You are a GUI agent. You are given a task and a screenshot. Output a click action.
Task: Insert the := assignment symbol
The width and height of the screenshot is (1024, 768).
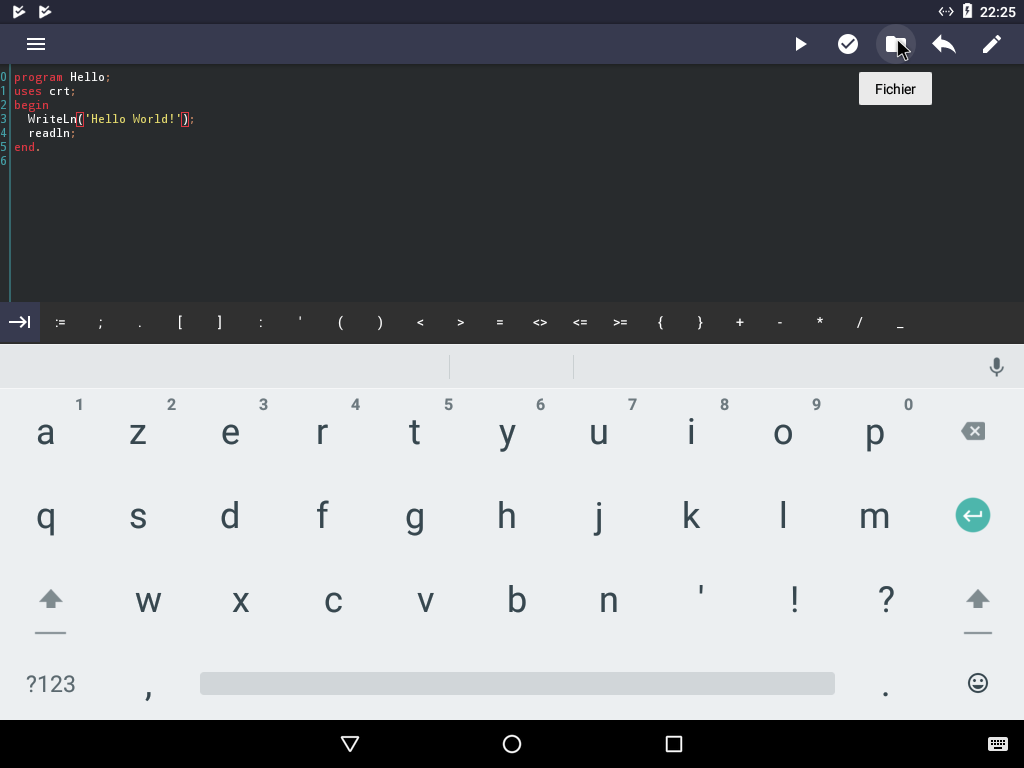(x=60, y=322)
